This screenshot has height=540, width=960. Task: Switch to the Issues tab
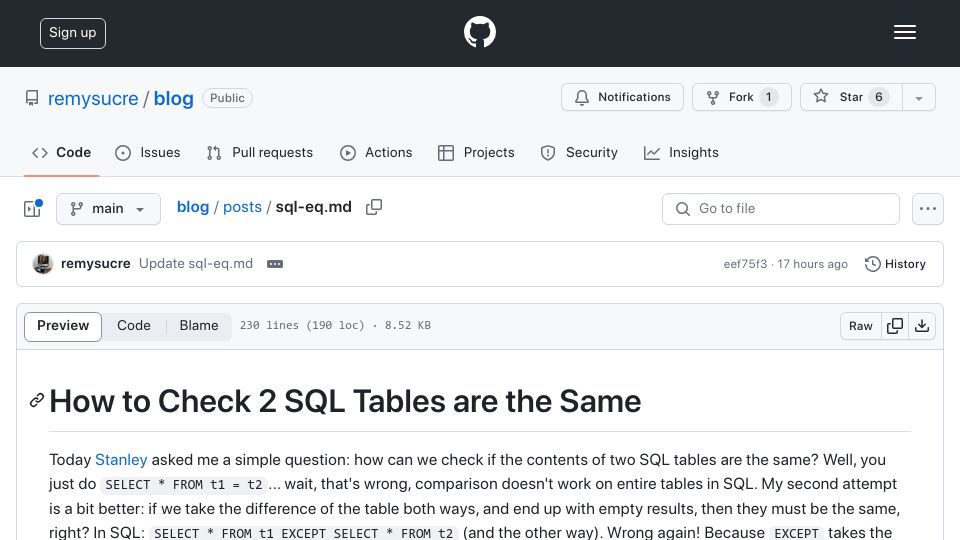click(148, 152)
